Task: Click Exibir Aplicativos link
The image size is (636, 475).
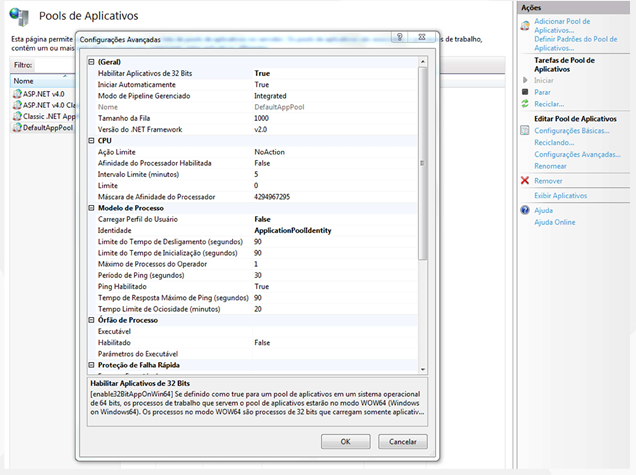Action: coord(561,196)
